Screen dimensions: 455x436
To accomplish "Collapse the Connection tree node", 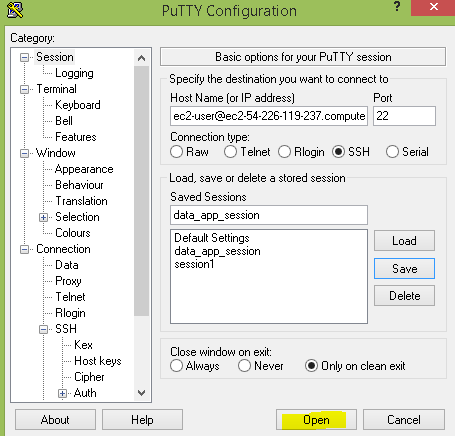I will [24, 249].
